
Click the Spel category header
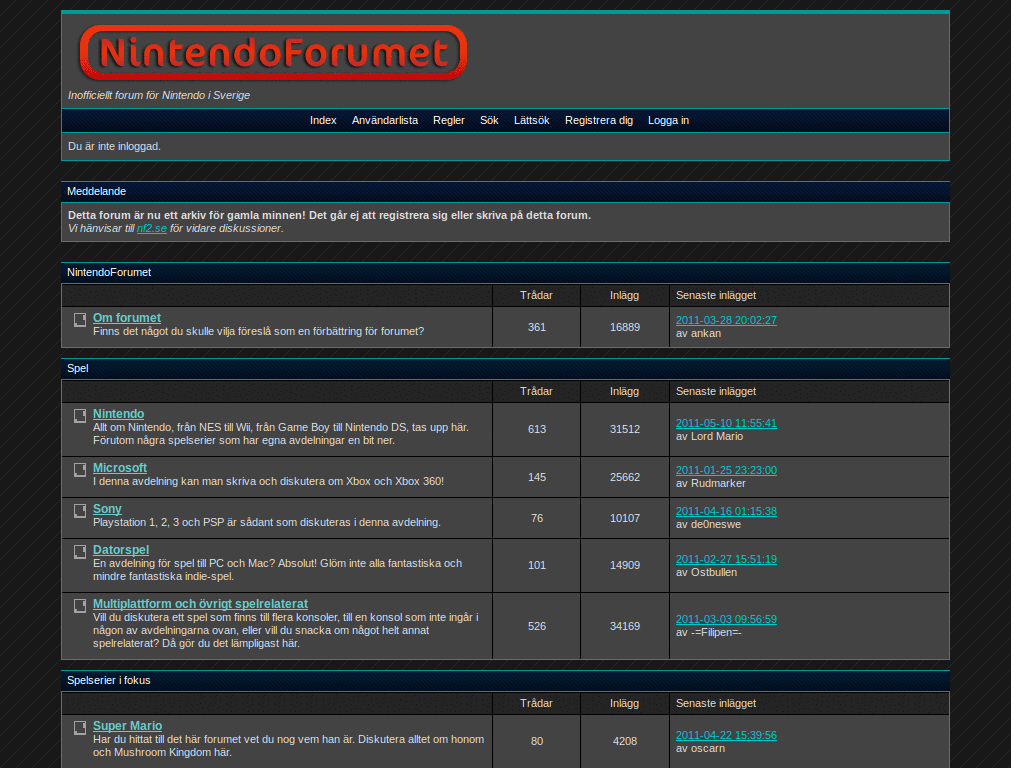point(505,368)
